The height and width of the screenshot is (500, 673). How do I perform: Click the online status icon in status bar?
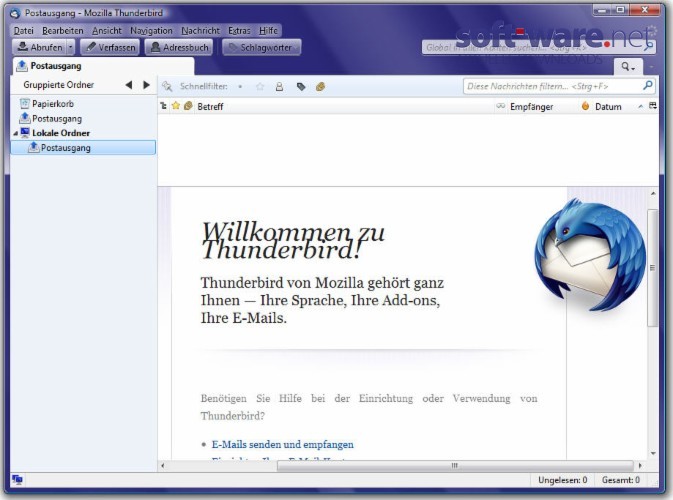[18, 479]
